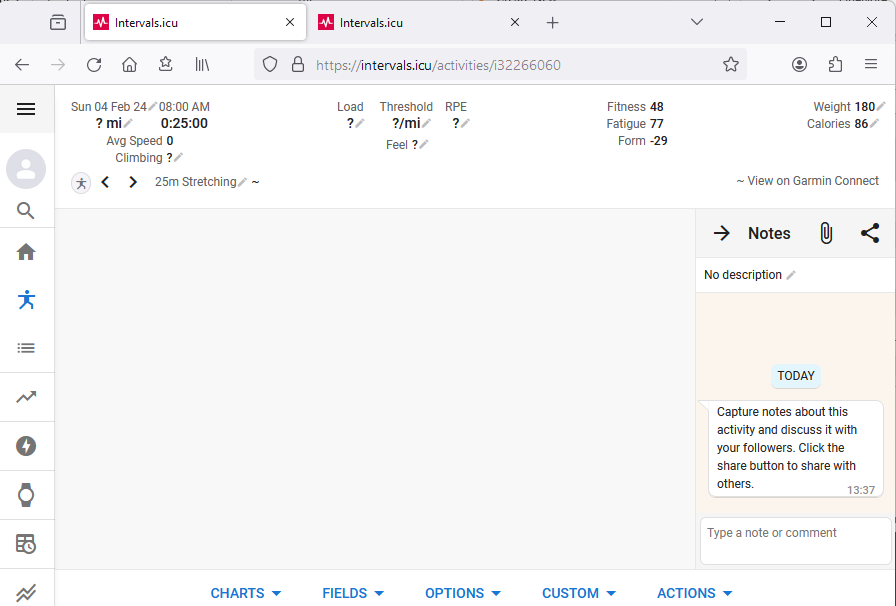896x606 pixels.
Task: Close the second Intervals.icu tab
Action: [x=515, y=22]
